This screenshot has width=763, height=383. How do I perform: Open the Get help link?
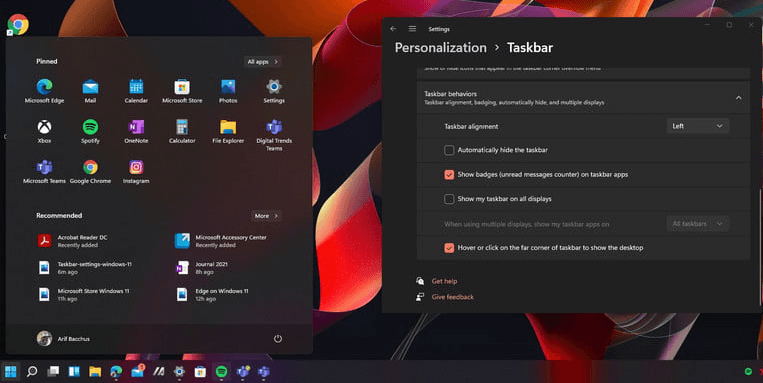coord(444,281)
